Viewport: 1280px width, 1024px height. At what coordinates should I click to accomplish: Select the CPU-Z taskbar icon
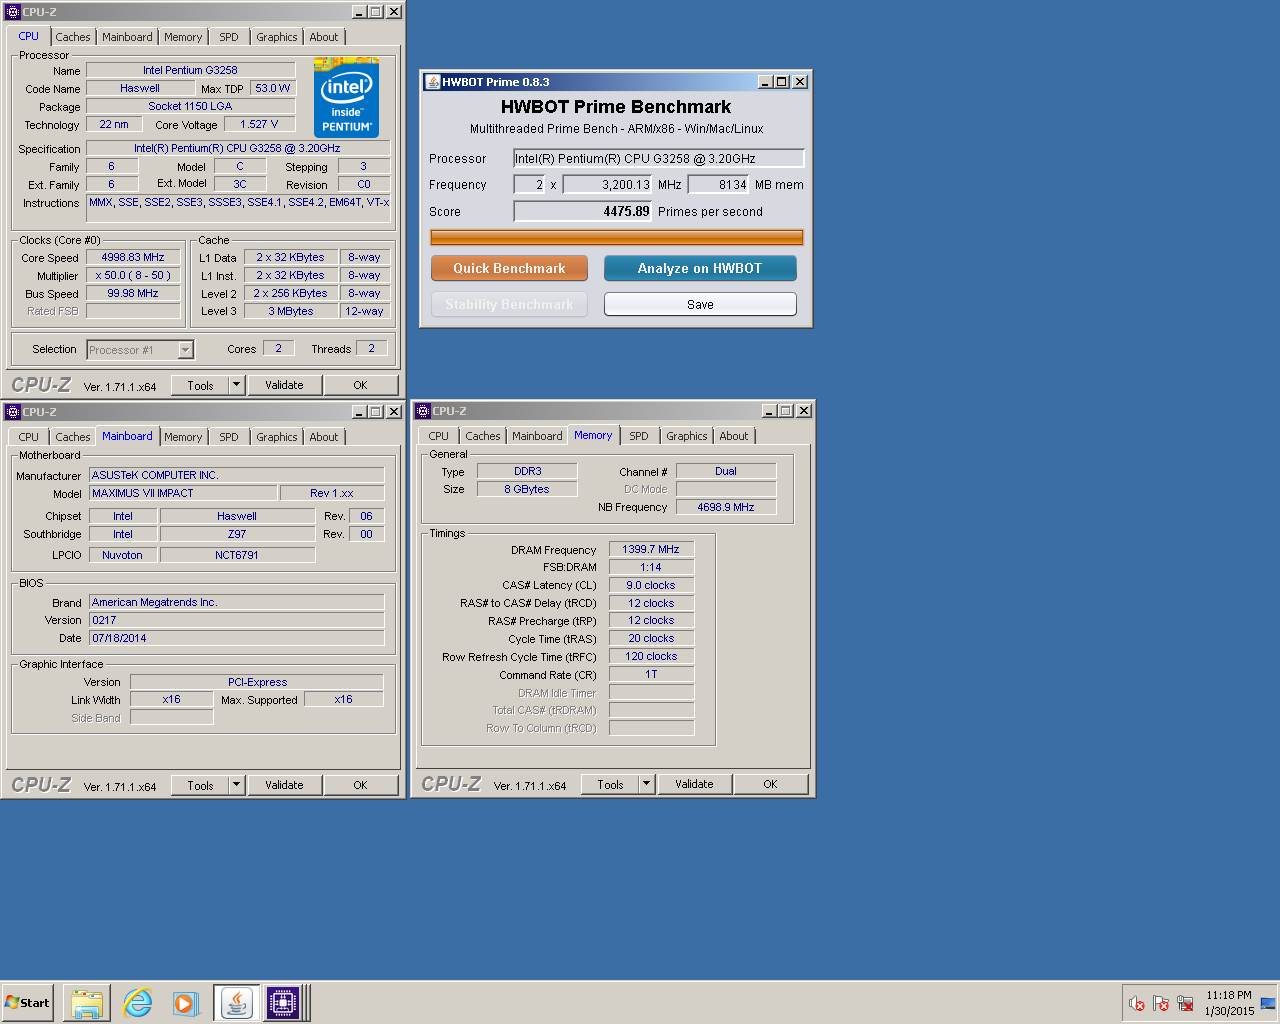283,1003
